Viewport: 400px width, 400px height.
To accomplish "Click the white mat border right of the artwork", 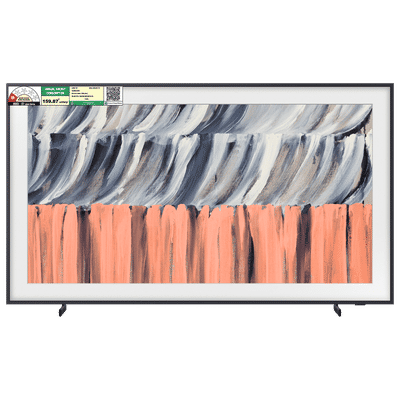I will (381, 193).
